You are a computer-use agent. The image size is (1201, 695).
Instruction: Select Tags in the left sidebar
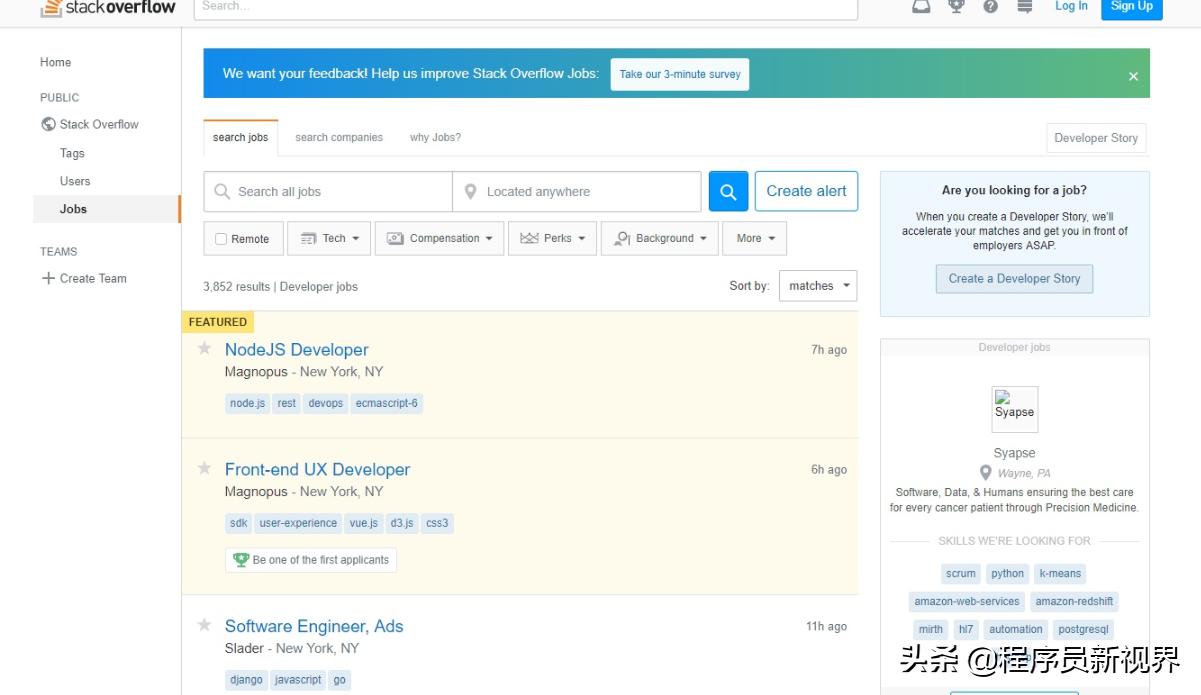(x=72, y=153)
